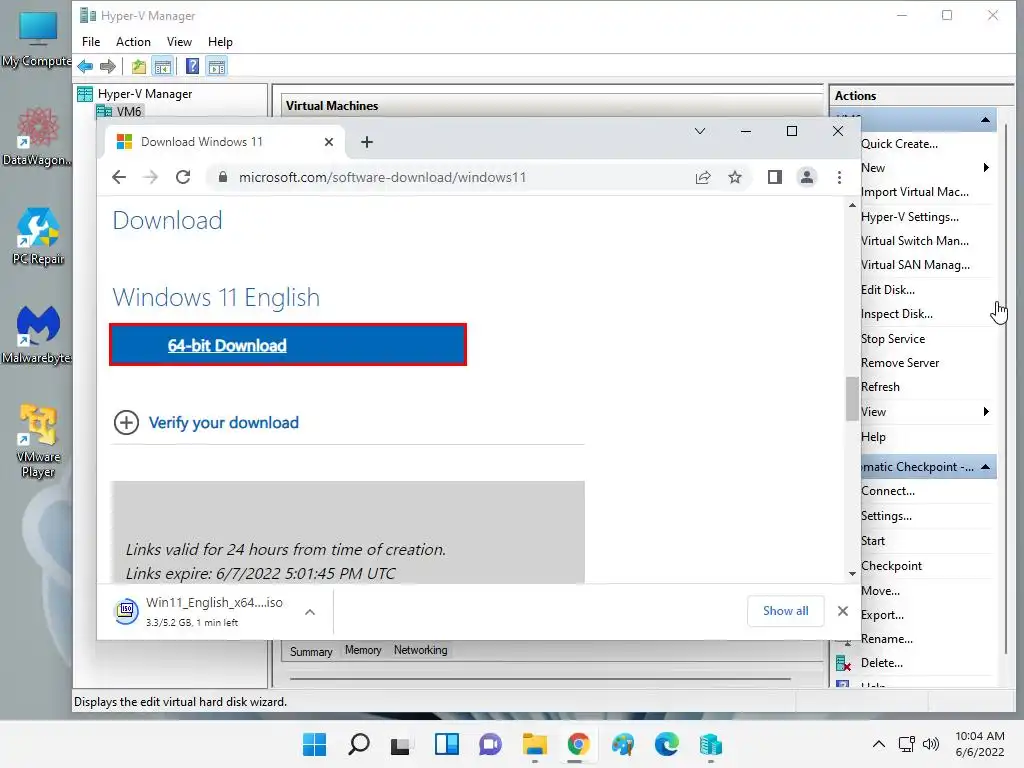Viewport: 1024px width, 768px height.
Task: Click Show all downloads button
Action: pyautogui.click(x=786, y=611)
